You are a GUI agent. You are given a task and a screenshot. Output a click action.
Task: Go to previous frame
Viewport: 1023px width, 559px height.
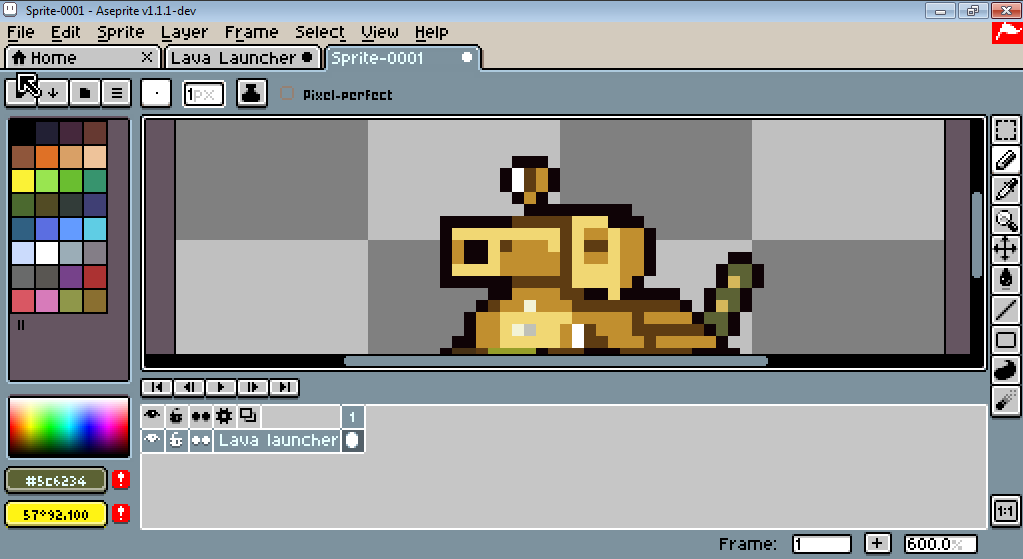click(189, 387)
